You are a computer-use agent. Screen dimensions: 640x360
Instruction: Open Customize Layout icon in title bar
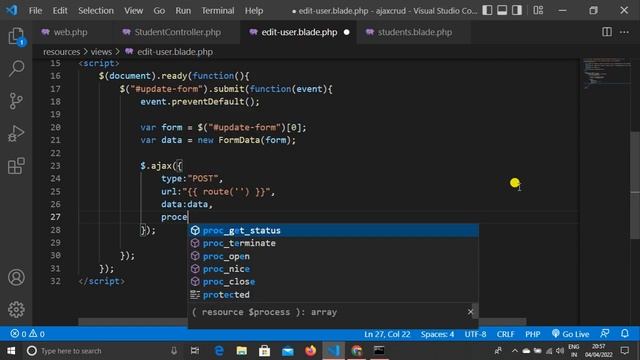[x=538, y=10]
